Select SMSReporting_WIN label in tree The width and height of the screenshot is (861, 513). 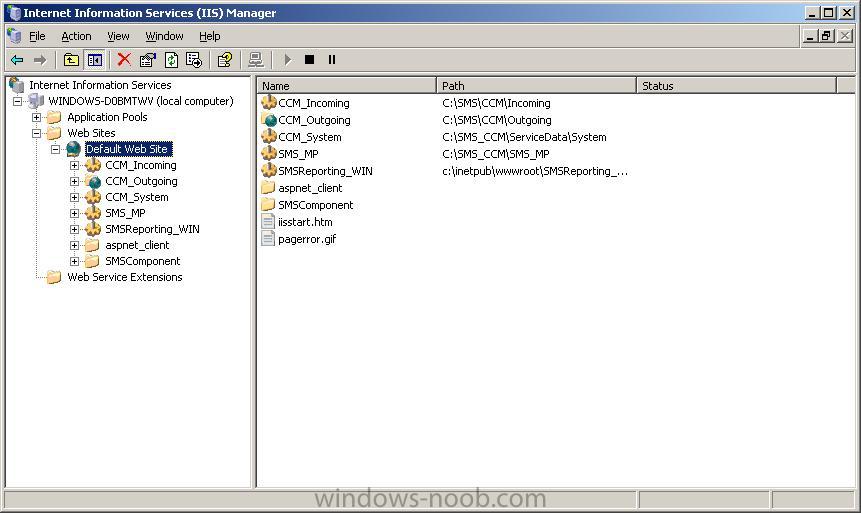click(x=152, y=230)
